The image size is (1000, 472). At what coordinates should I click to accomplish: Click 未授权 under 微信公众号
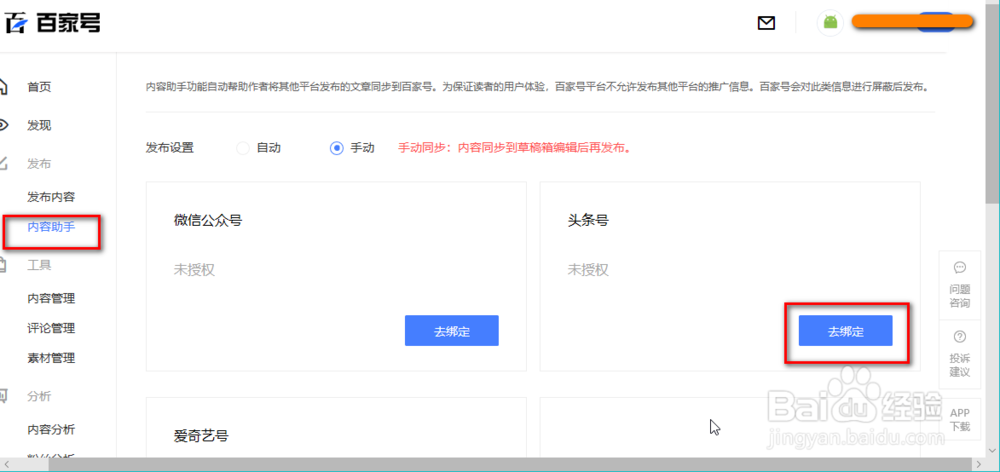click(194, 270)
